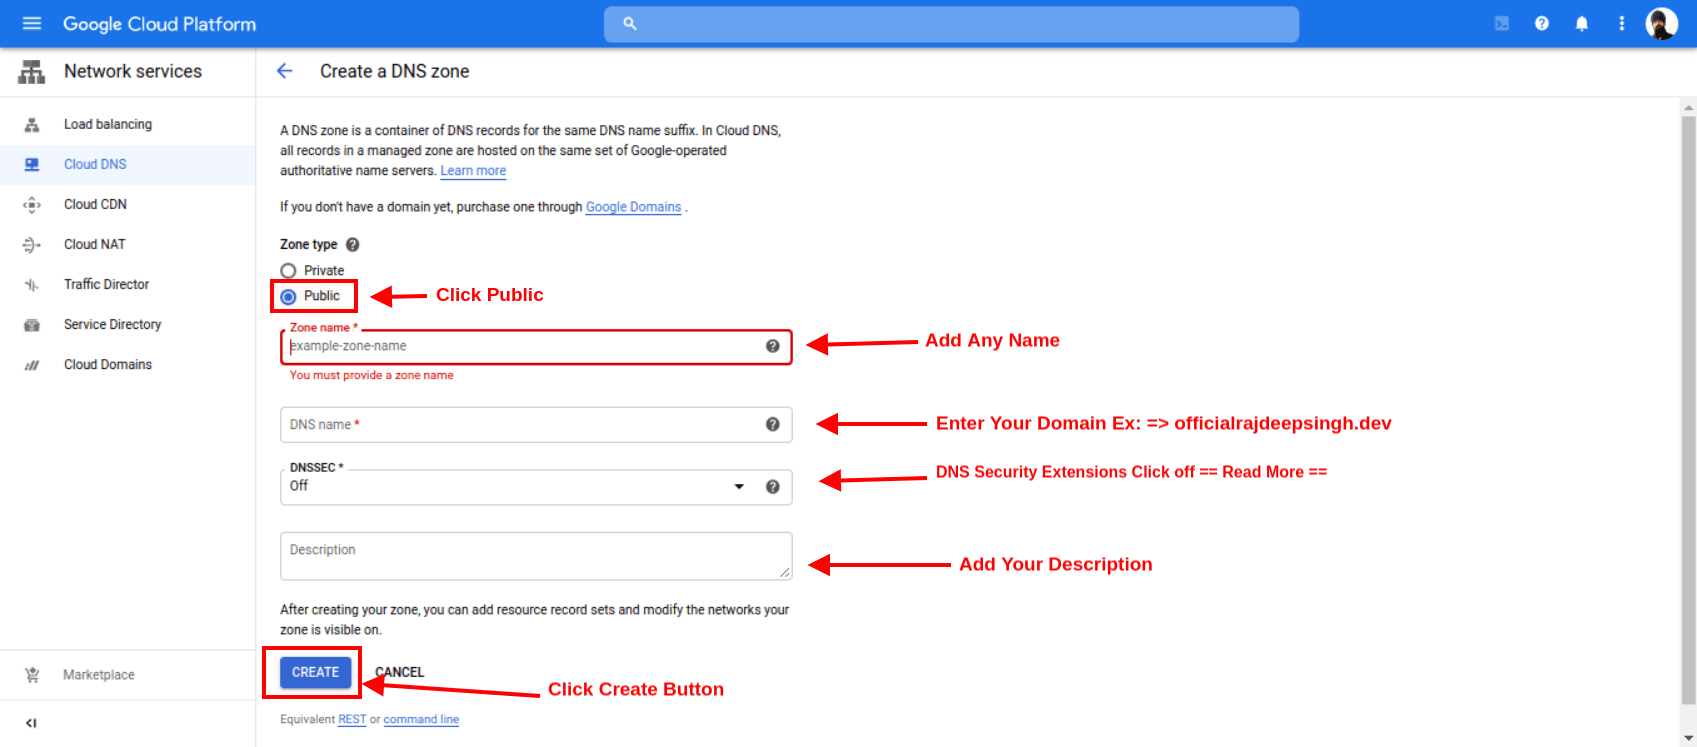
Task: Click the Cloud NAT sidebar icon
Action: 32,245
